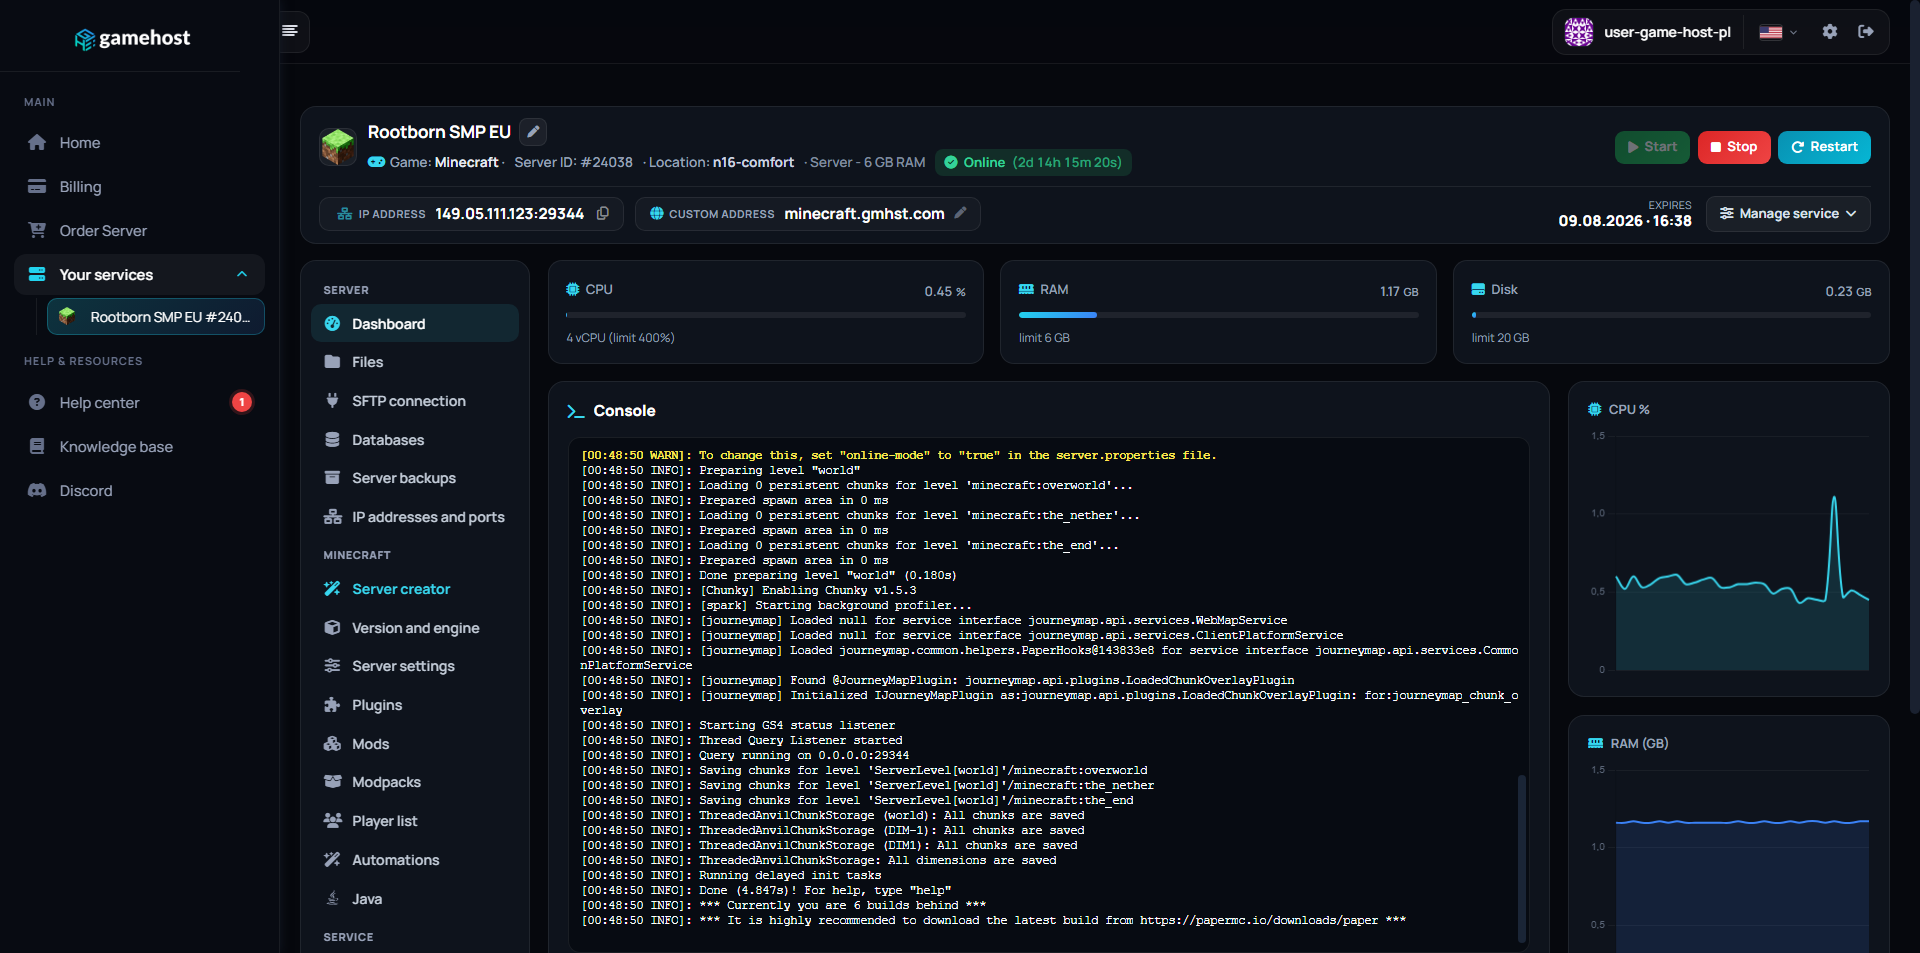Click the Java cup icon

tap(332, 899)
